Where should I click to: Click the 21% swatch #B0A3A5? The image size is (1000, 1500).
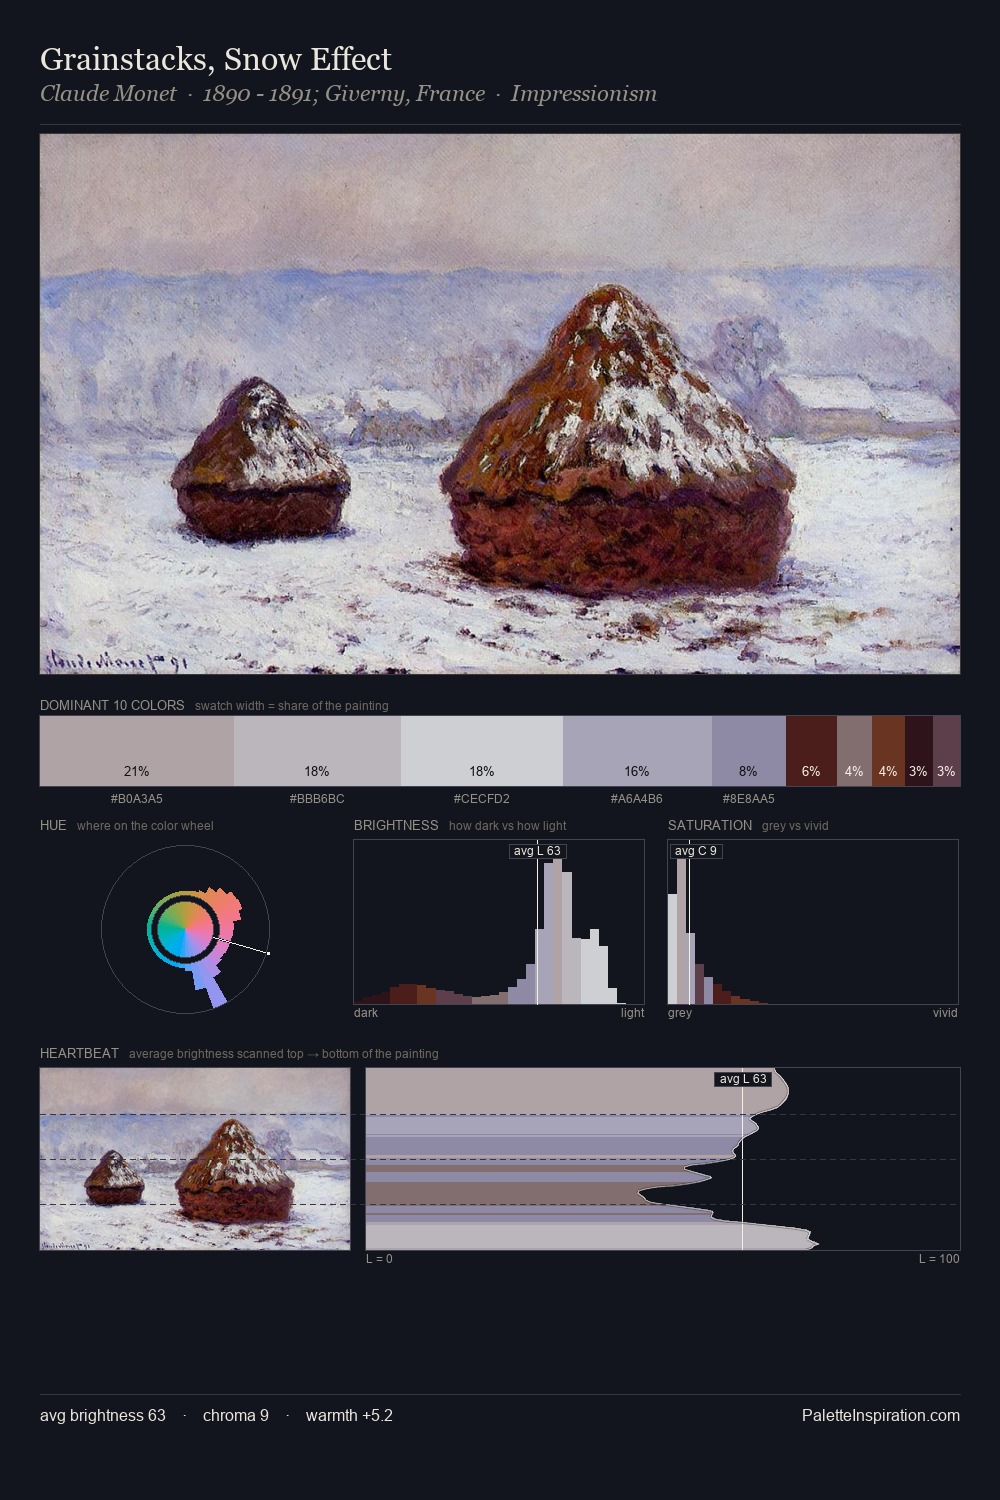click(137, 751)
